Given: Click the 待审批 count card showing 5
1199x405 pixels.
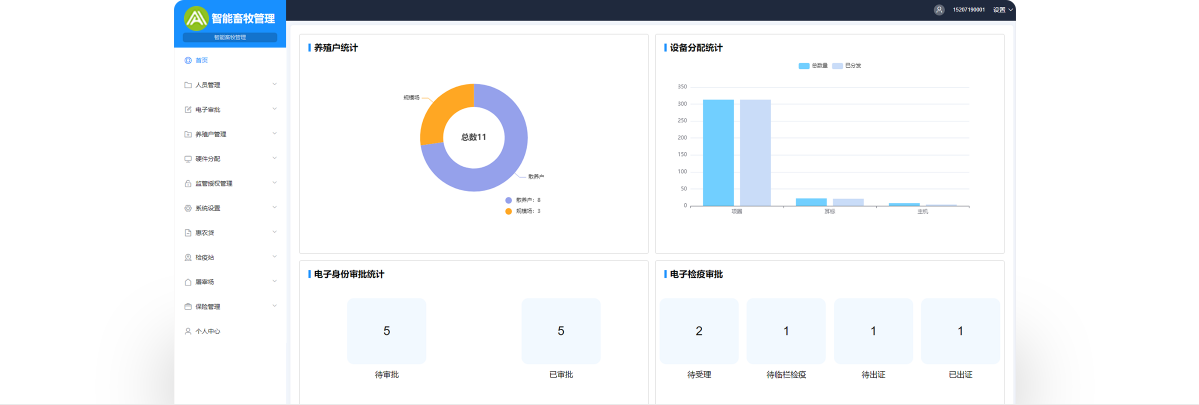Looking at the screenshot, I should pyautogui.click(x=386, y=331).
